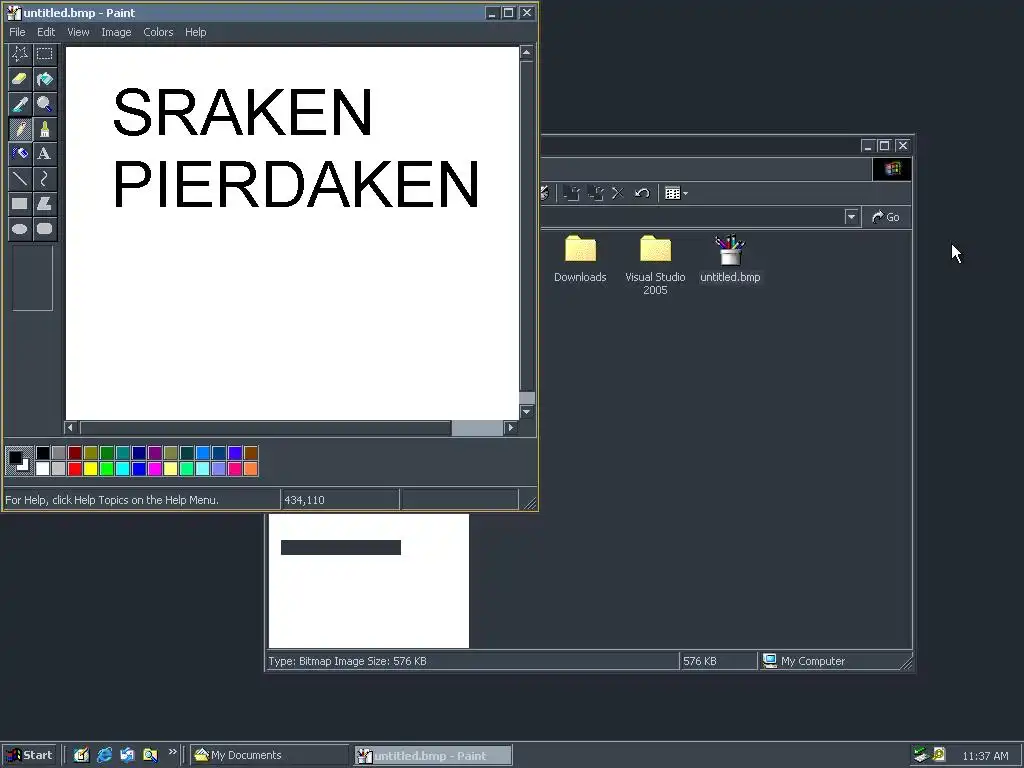Choose the Eraser tool
Image resolution: width=1024 pixels, height=768 pixels.
tap(20, 79)
